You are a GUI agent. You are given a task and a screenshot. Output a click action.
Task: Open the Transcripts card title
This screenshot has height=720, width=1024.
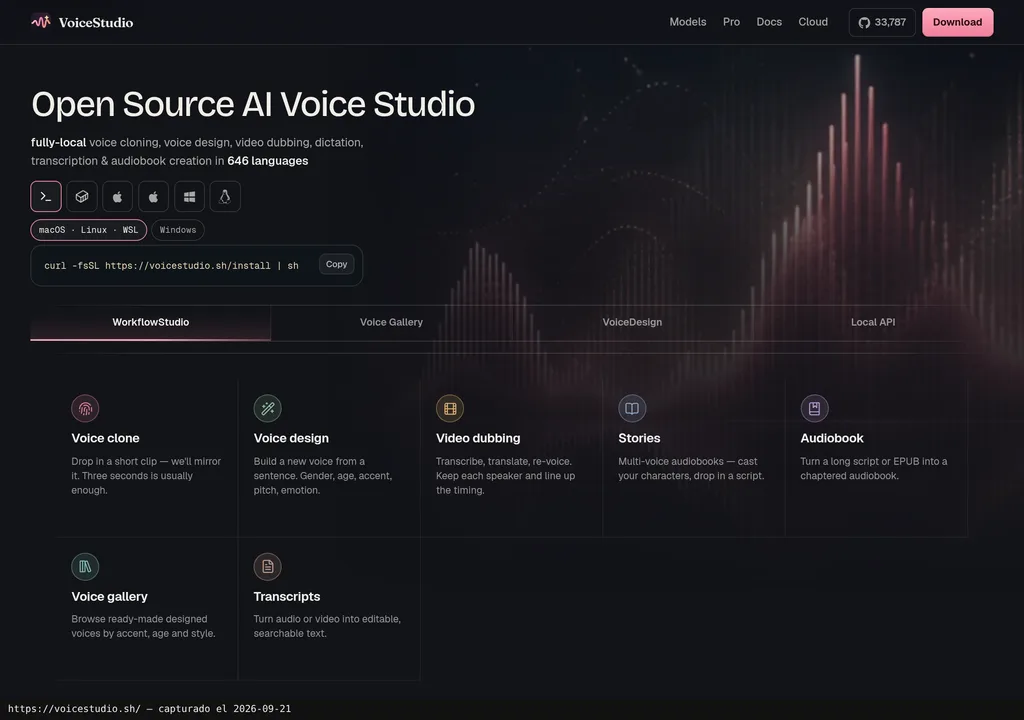287,597
